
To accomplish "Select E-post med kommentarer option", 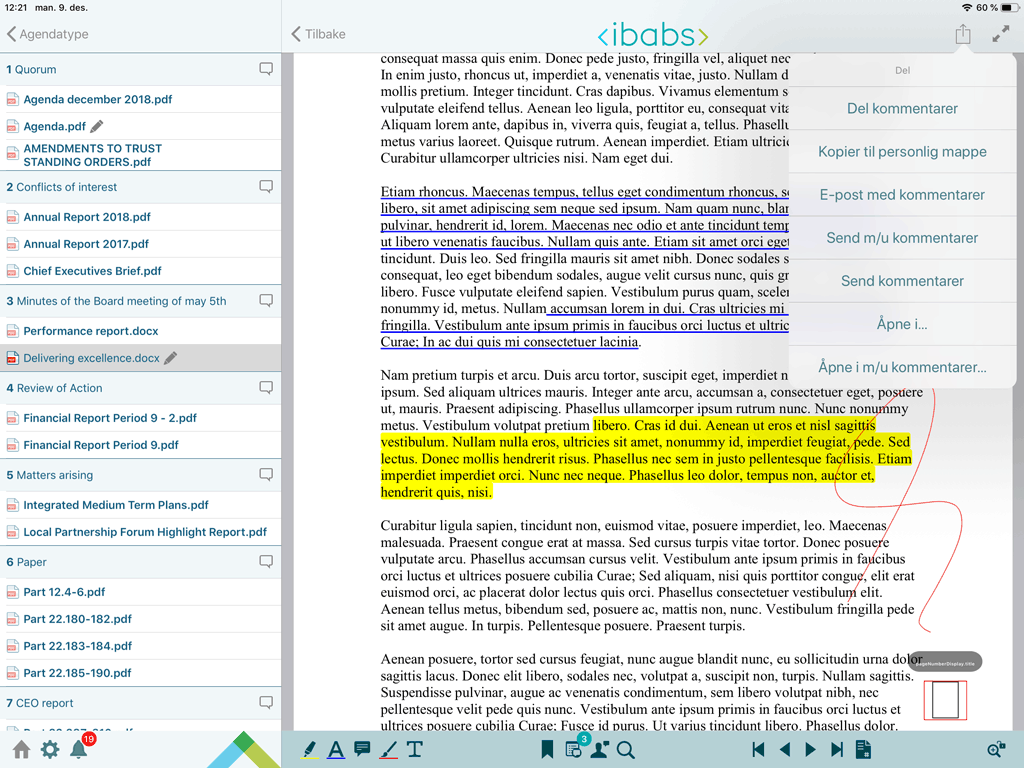I will pos(902,195).
